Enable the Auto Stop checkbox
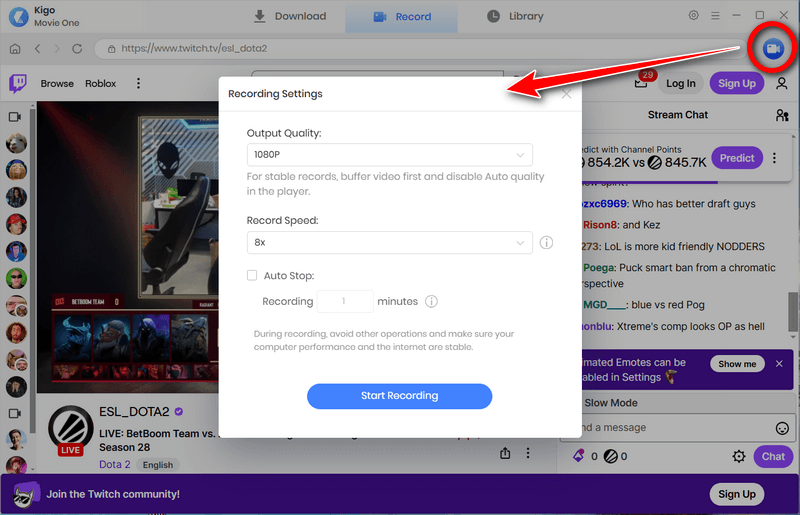The image size is (800, 515). coord(252,275)
